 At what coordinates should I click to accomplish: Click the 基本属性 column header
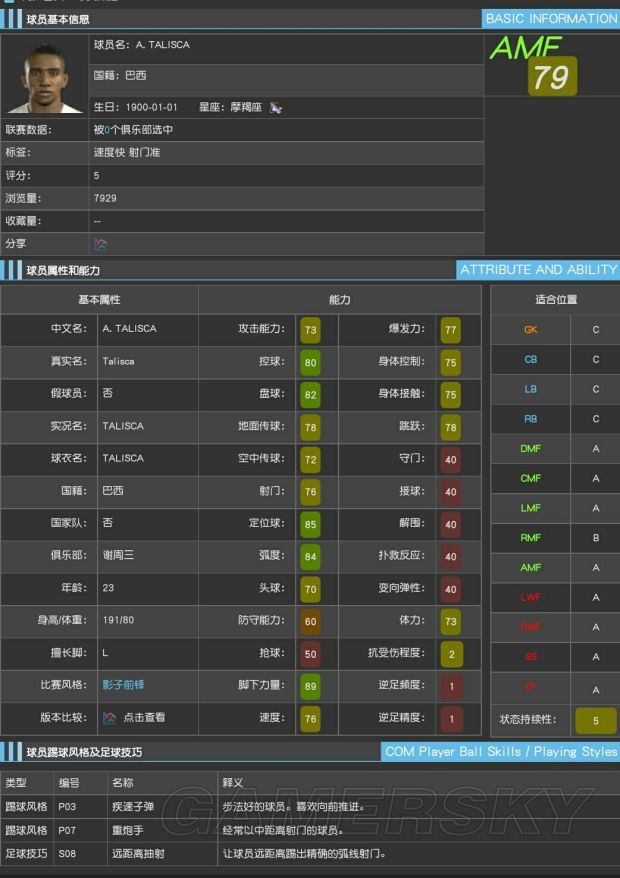pos(99,300)
